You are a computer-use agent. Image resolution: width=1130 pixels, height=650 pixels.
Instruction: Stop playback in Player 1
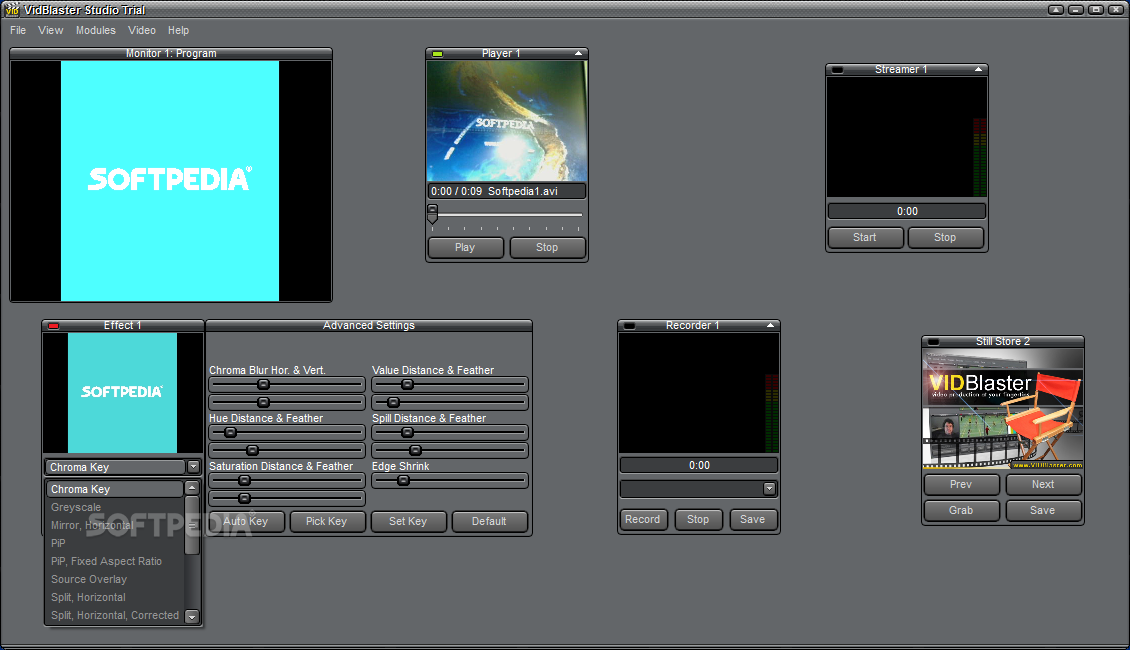pos(547,247)
